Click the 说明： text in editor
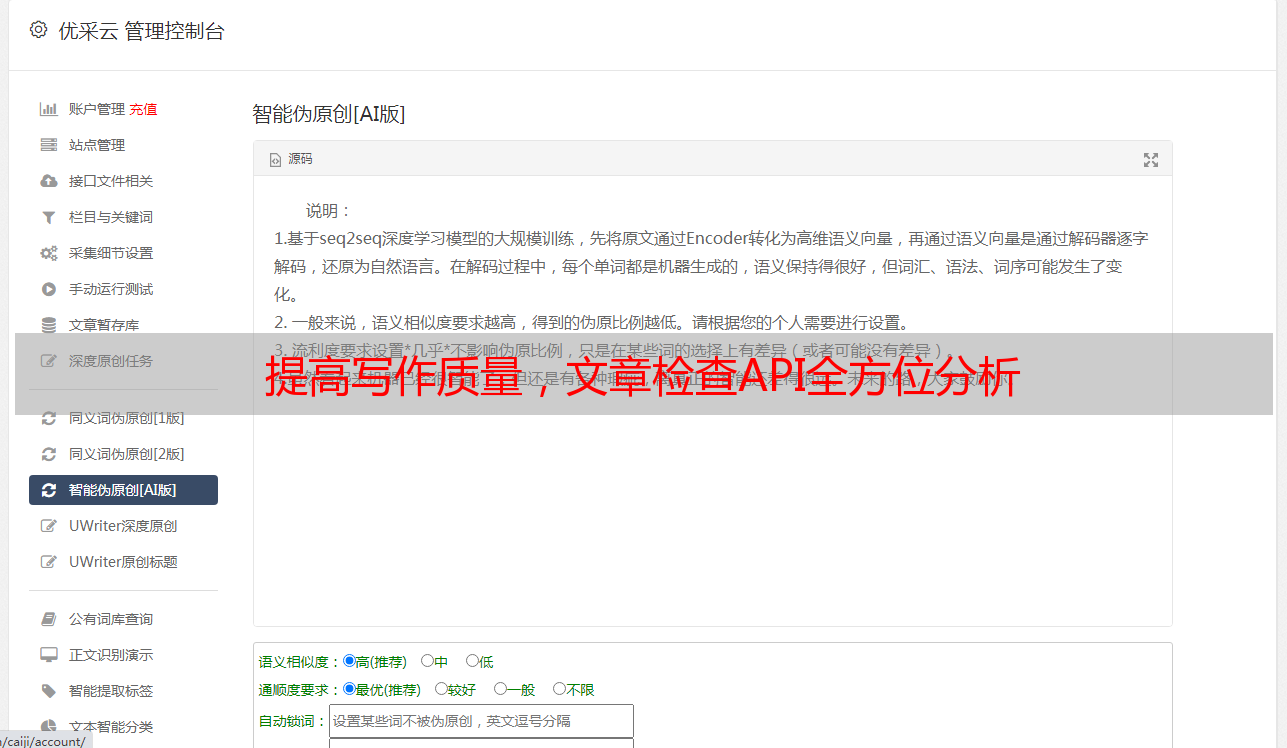This screenshot has width=1287, height=748. [x=329, y=211]
